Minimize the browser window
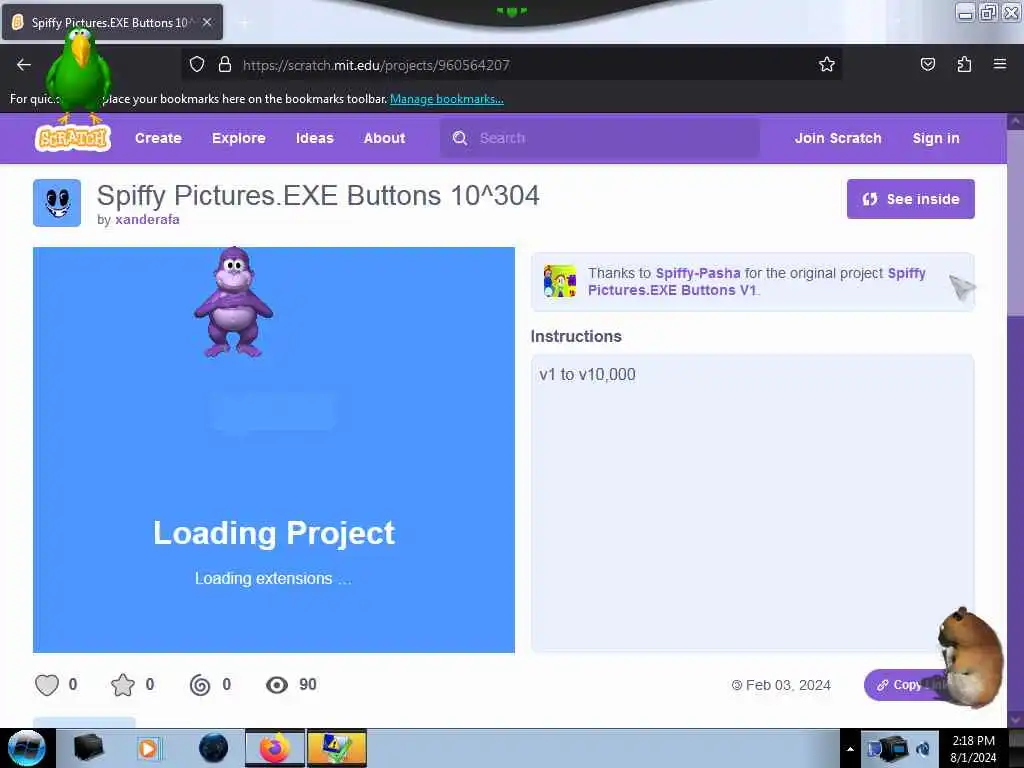Screen dimensions: 1024x768 point(965,12)
